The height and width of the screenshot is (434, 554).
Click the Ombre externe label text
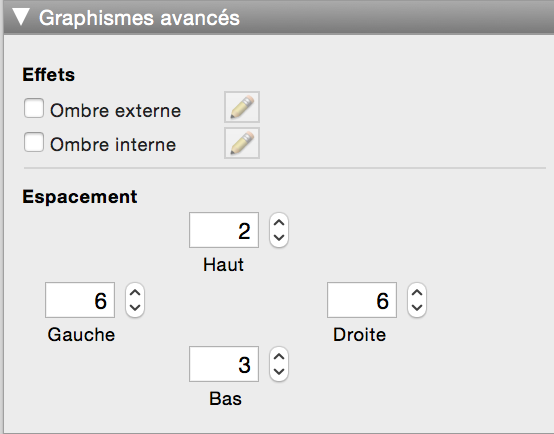coord(116,111)
